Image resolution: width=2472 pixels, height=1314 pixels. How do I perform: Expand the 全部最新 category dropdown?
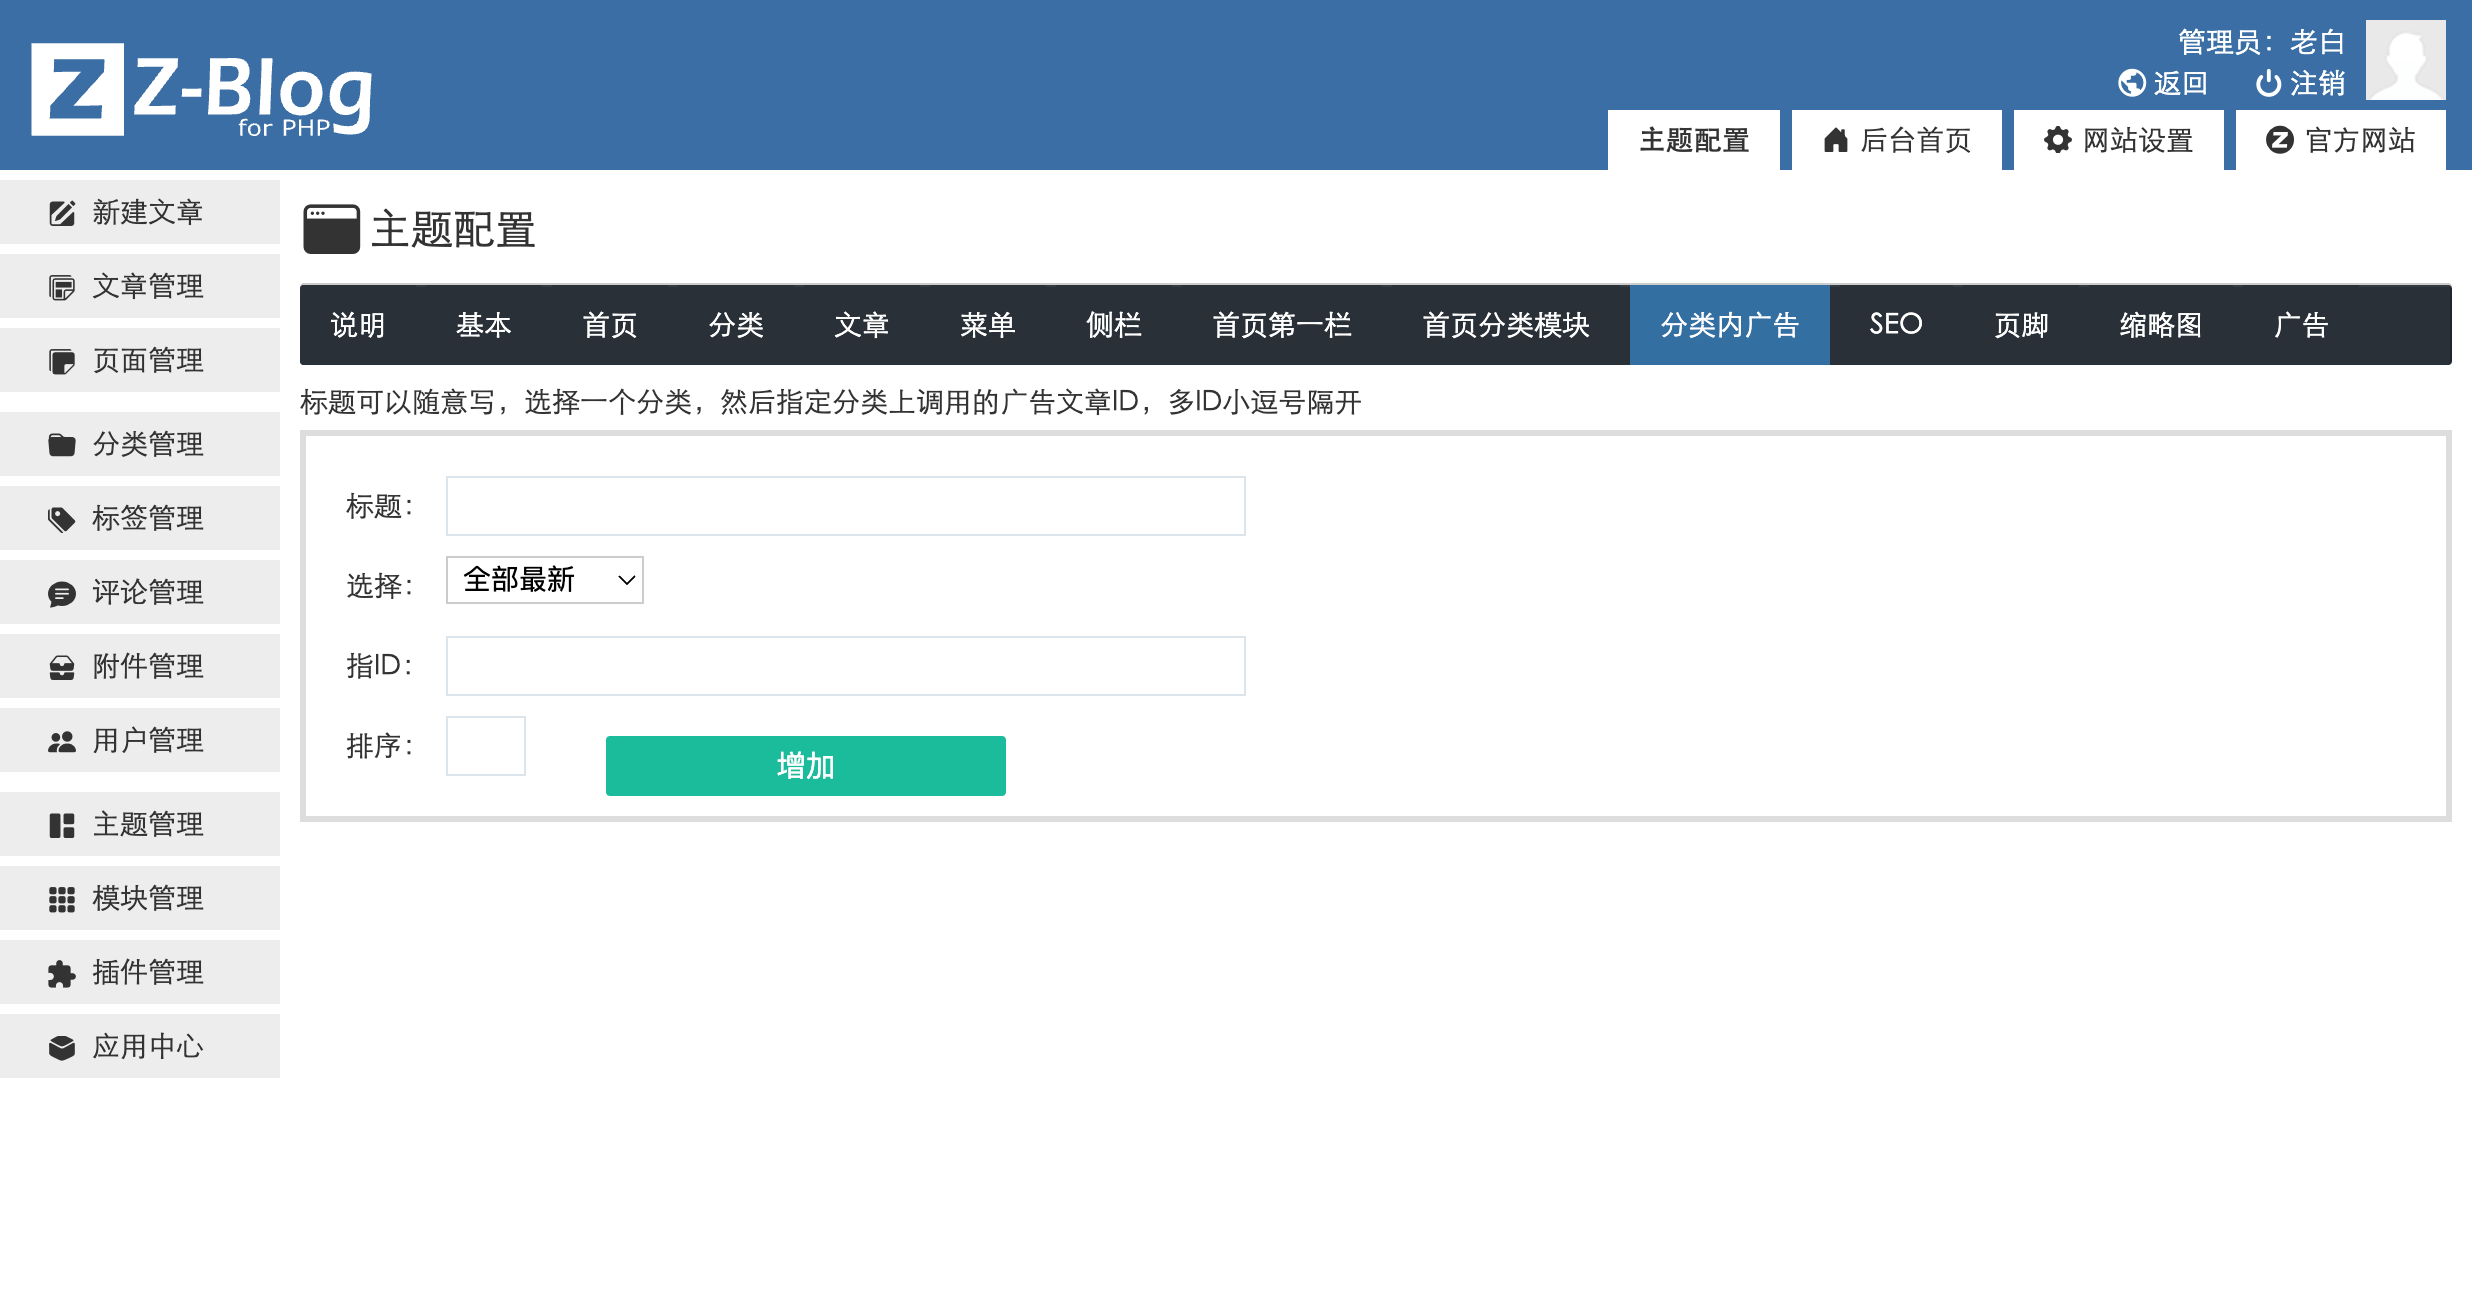544,580
